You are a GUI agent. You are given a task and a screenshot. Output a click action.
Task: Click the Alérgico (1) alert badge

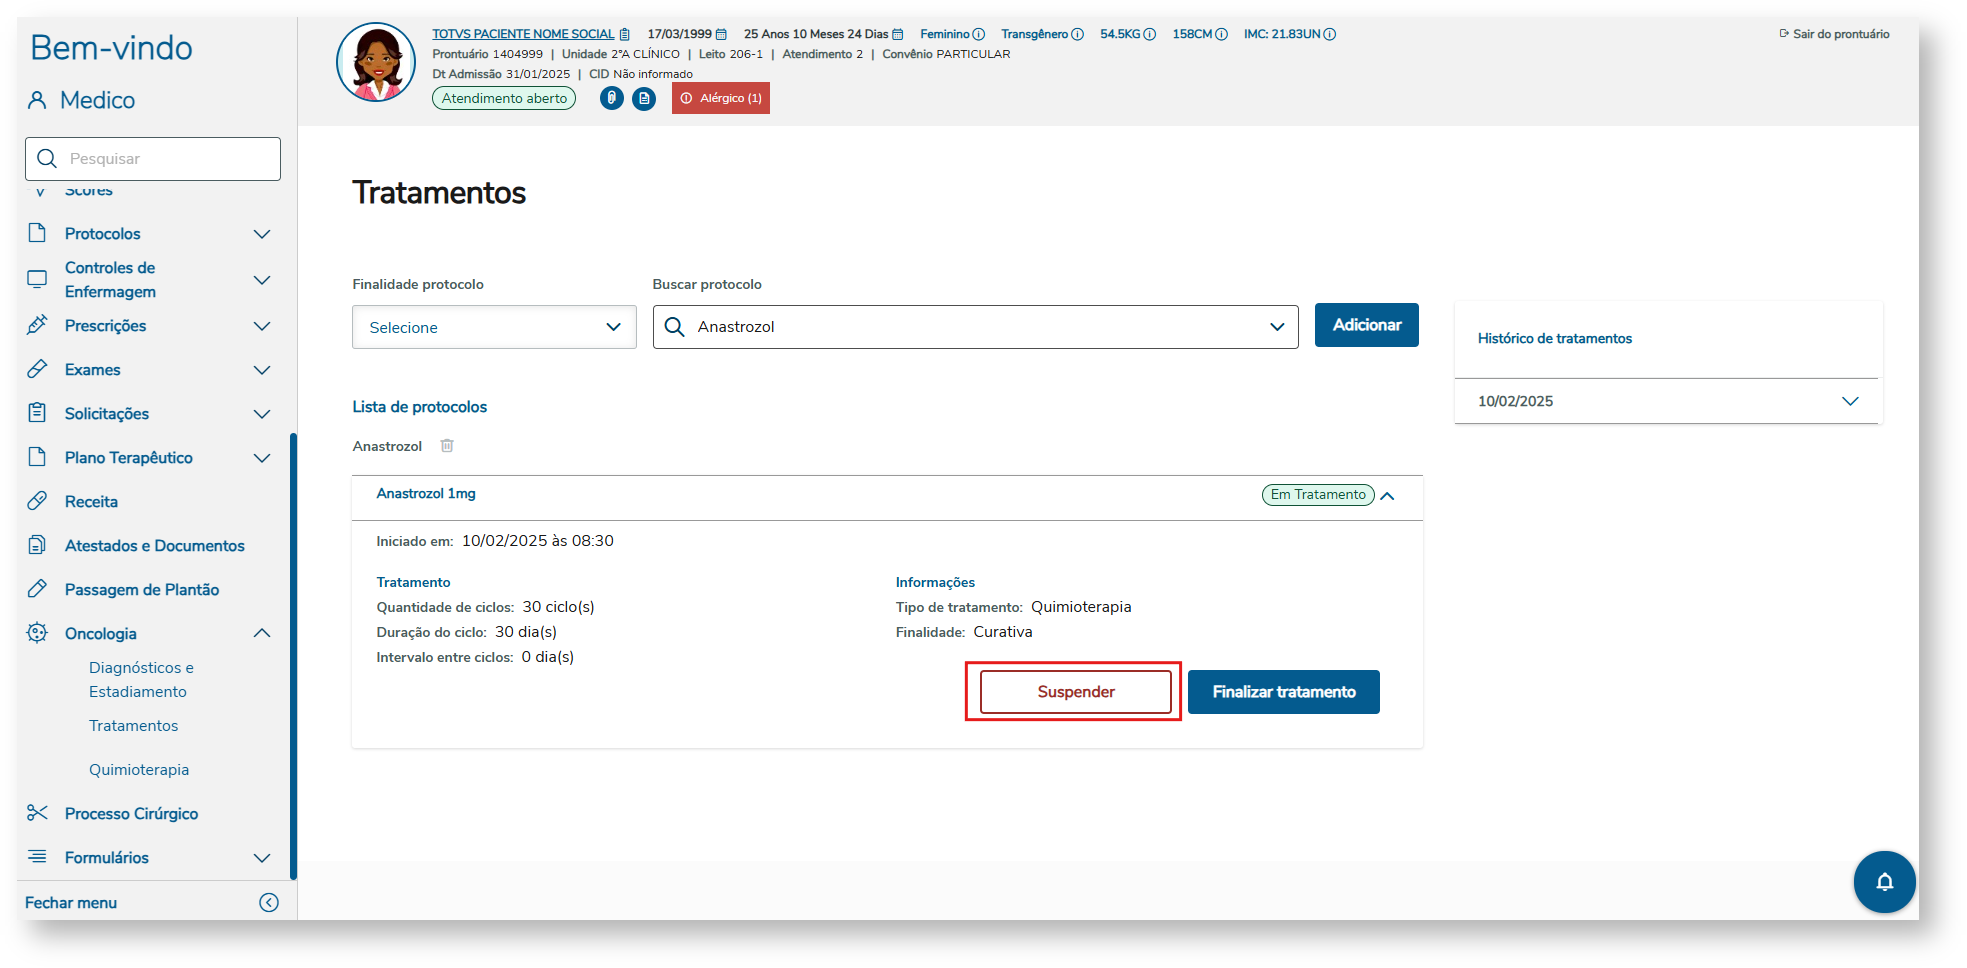(721, 98)
